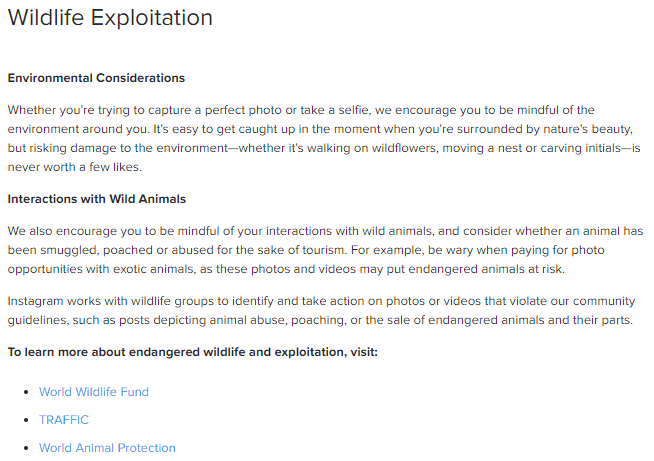654x461 pixels.
Task: Click the 'To learn more about endangered wildlife' line
Action: (x=192, y=352)
